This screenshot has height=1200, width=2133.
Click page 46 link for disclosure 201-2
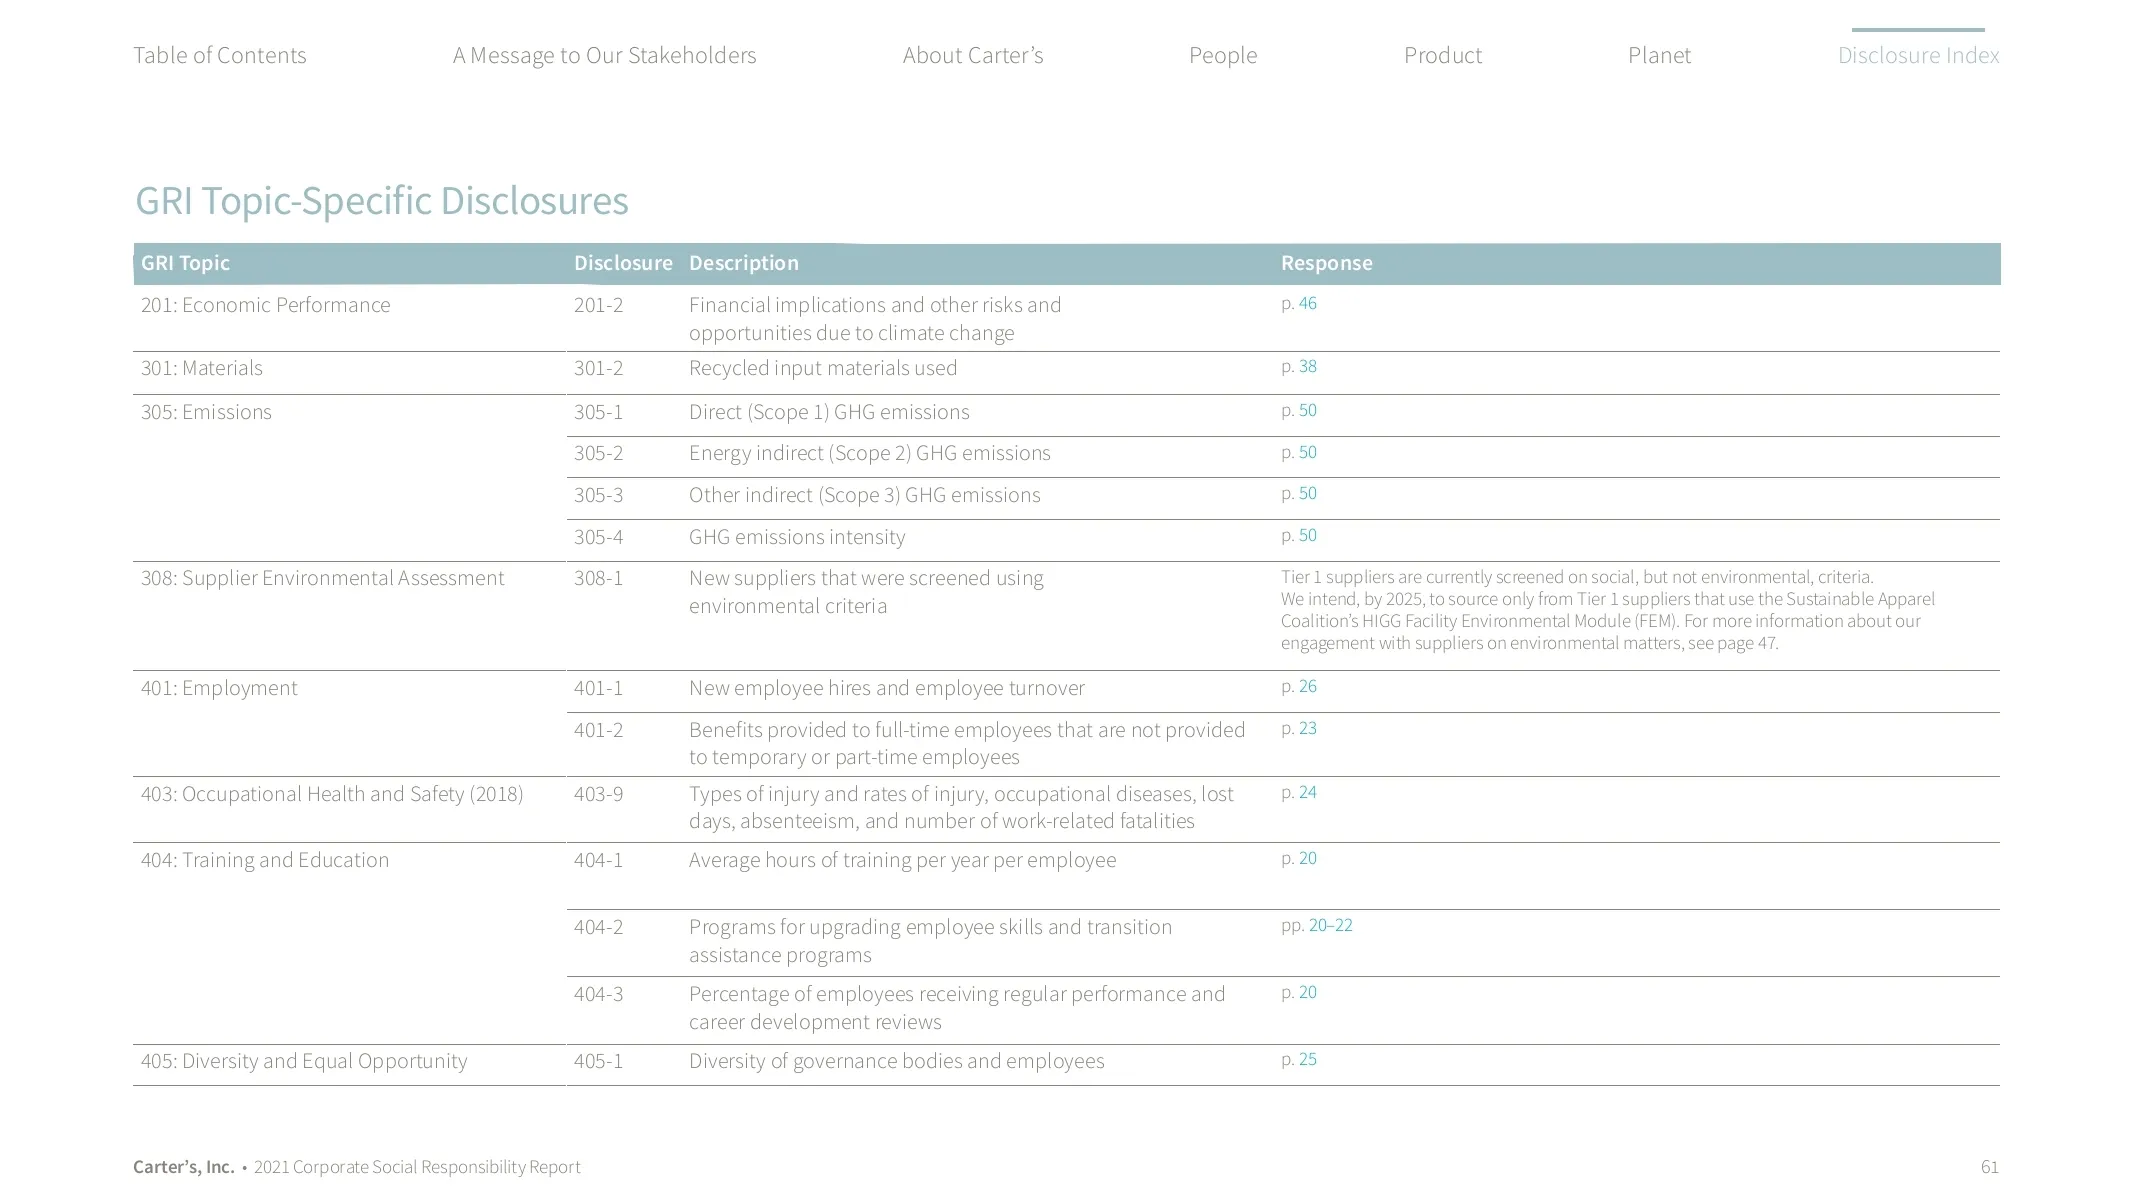click(x=1307, y=303)
